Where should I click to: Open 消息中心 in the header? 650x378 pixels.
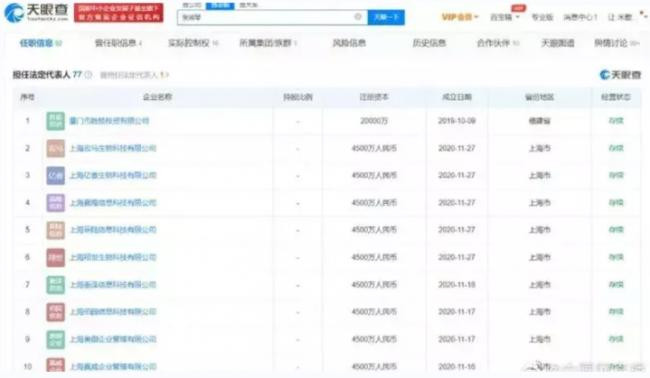(580, 17)
